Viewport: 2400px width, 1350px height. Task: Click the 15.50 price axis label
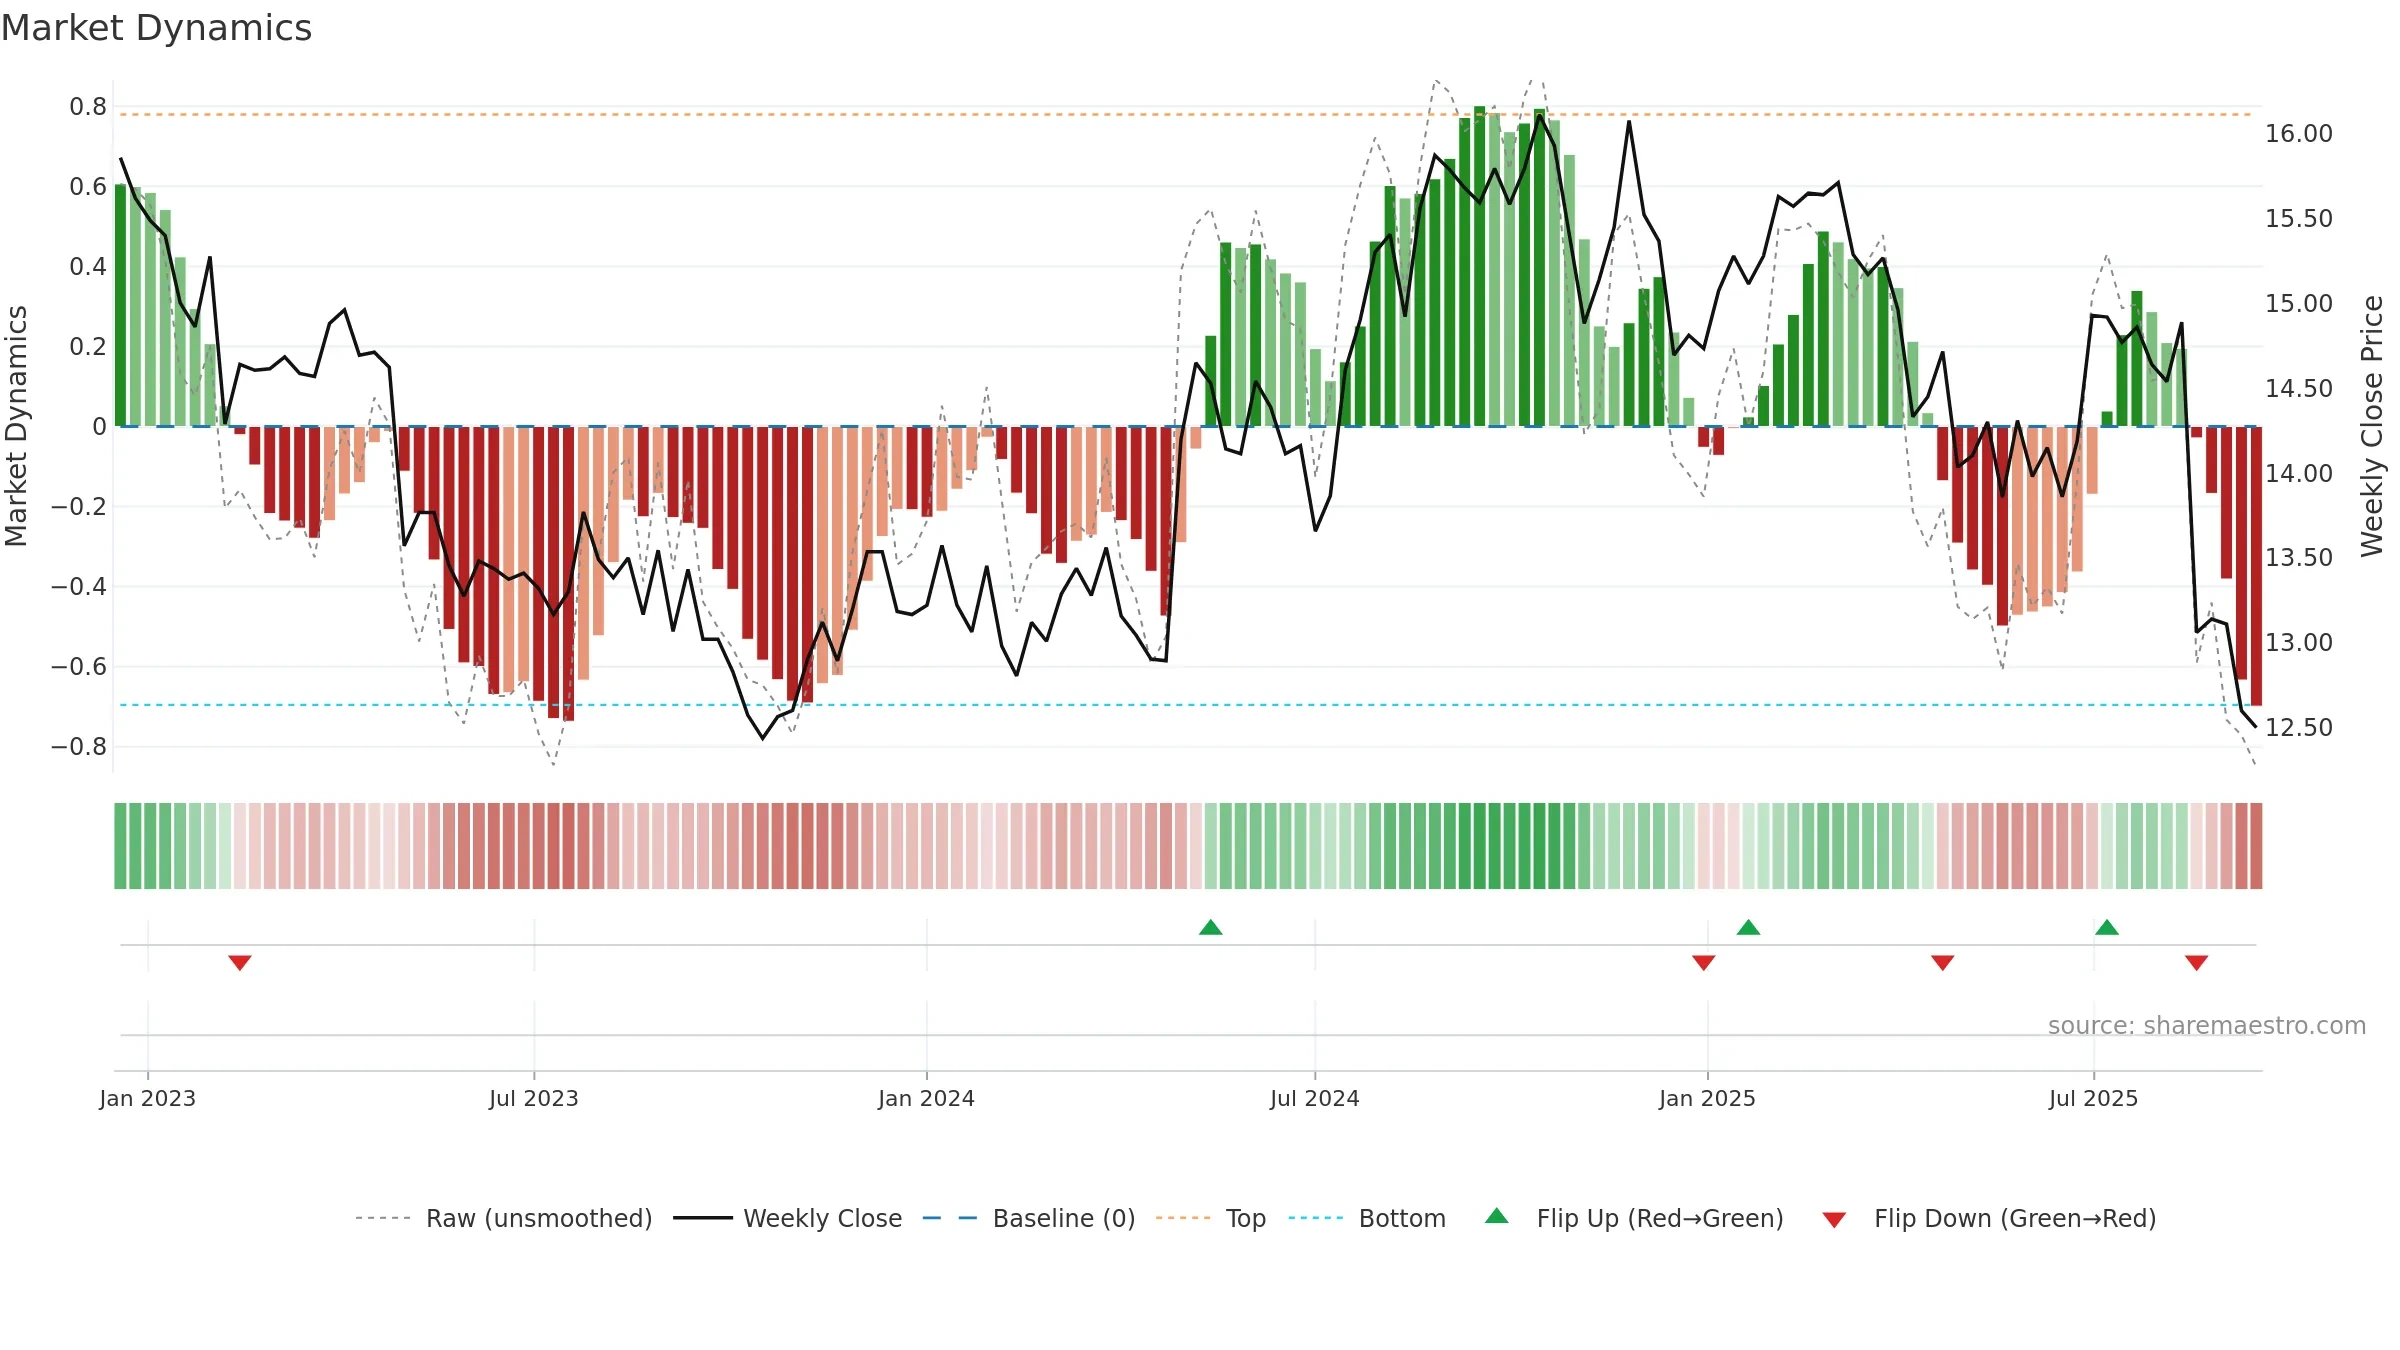(x=2299, y=219)
